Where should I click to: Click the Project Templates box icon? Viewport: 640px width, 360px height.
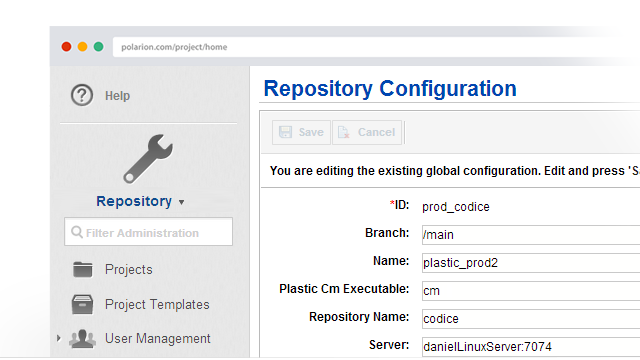pyautogui.click(x=82, y=304)
